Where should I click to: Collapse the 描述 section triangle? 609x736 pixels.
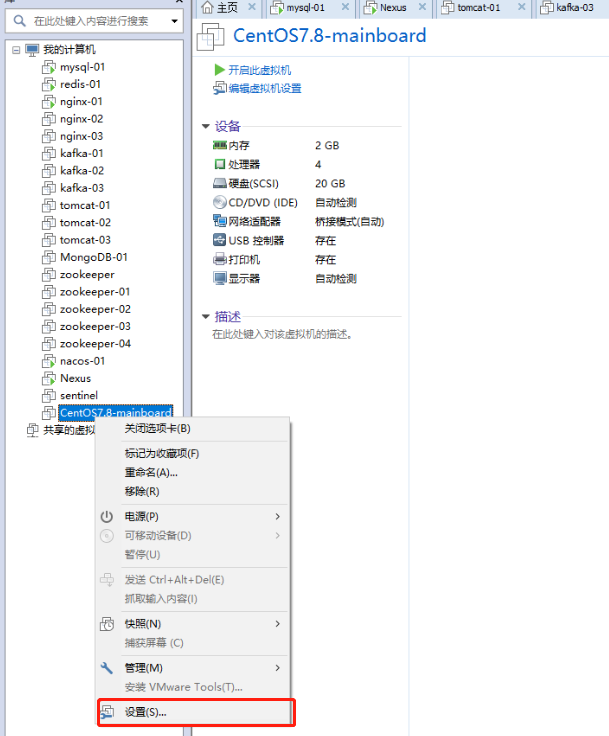[206, 317]
